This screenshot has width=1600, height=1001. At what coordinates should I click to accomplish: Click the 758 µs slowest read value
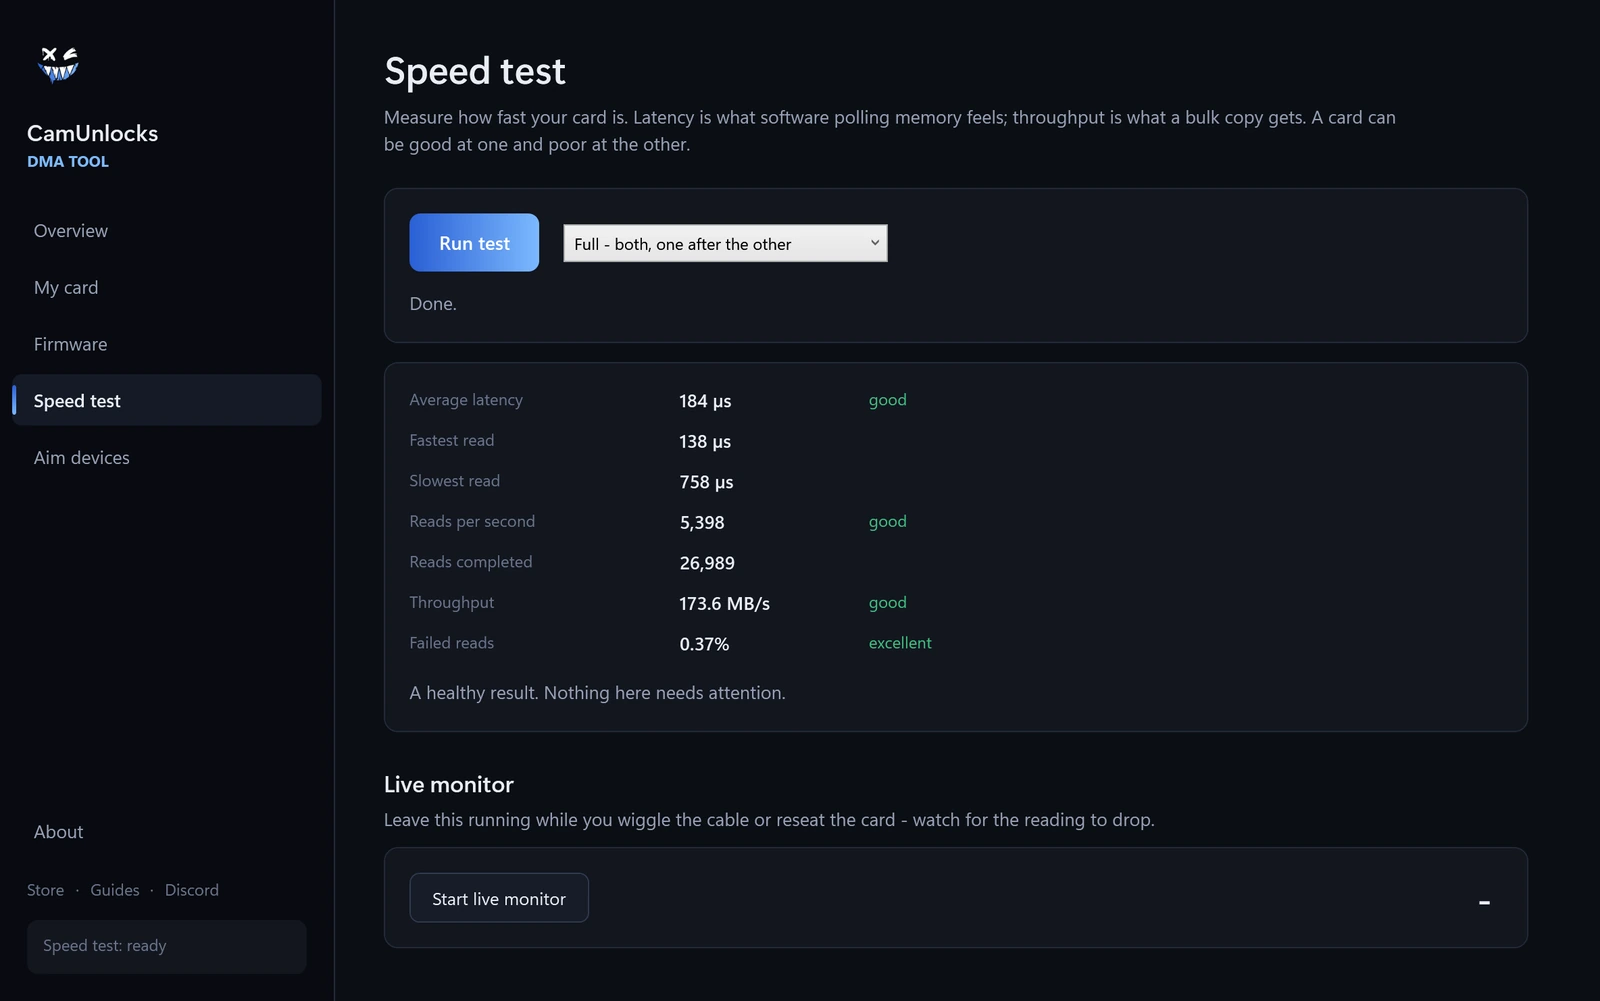(706, 482)
